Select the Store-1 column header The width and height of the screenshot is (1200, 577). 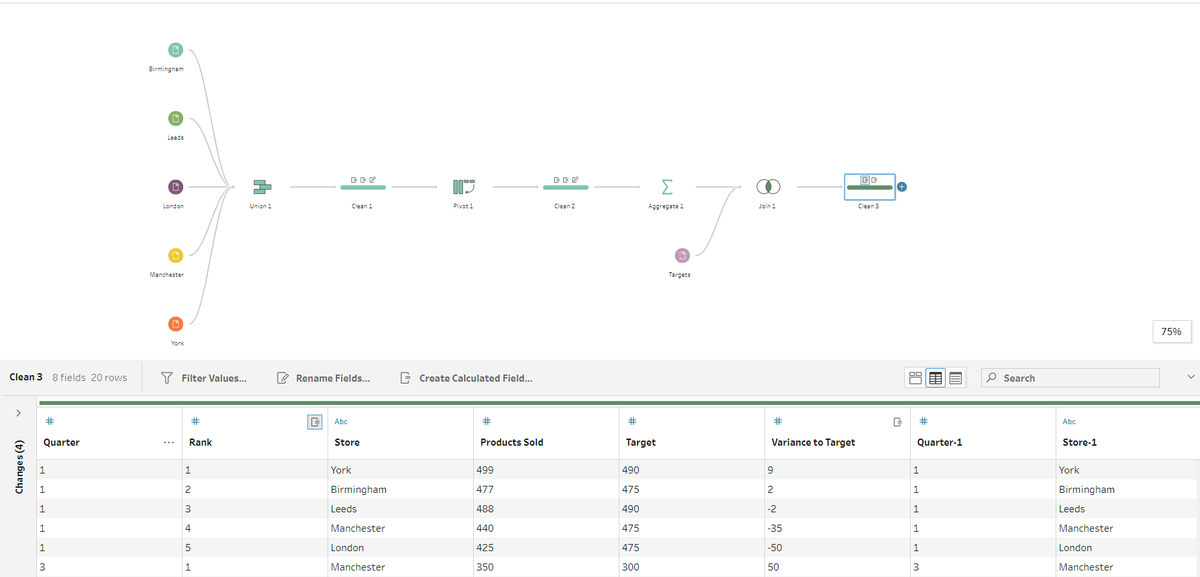1080,442
